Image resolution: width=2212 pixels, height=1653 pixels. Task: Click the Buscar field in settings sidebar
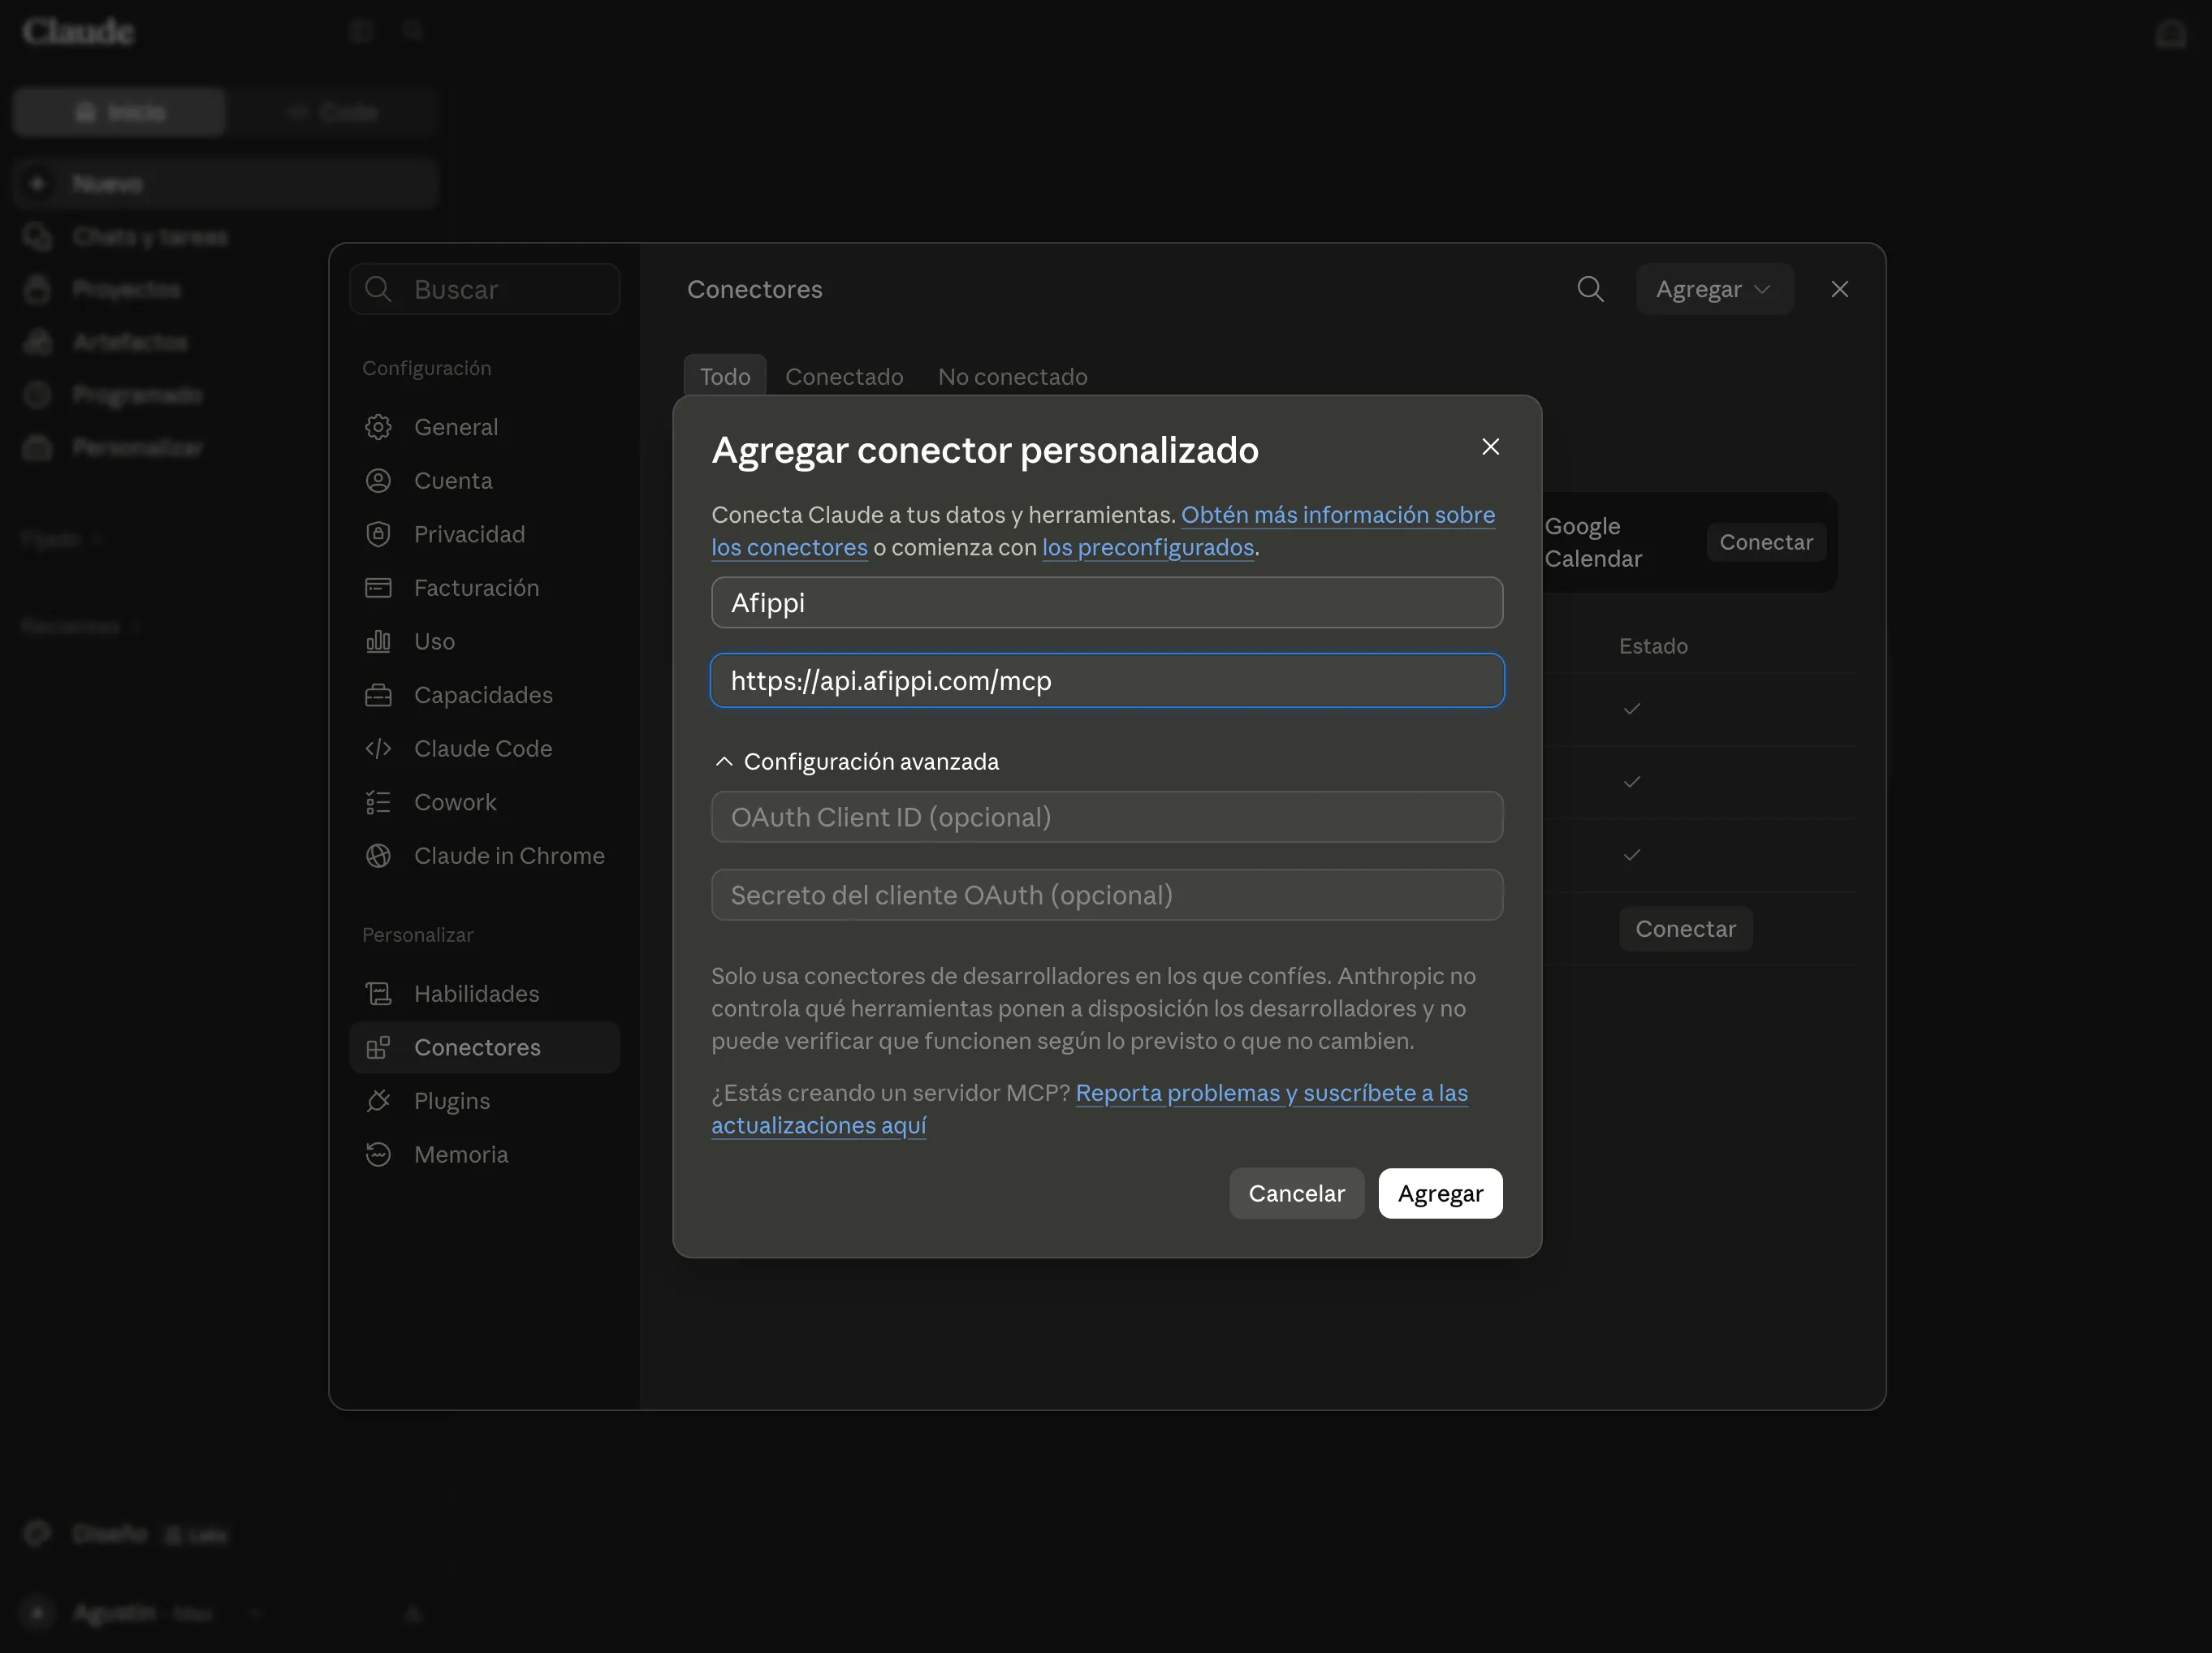coord(485,289)
